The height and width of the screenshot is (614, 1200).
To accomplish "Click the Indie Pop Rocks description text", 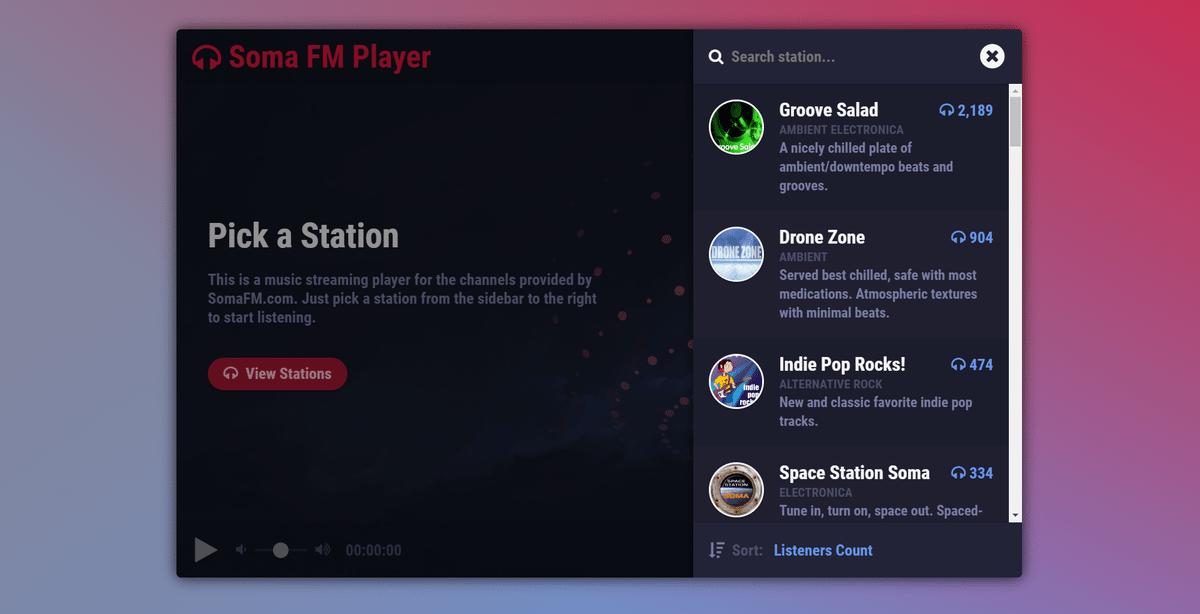I will click(875, 412).
